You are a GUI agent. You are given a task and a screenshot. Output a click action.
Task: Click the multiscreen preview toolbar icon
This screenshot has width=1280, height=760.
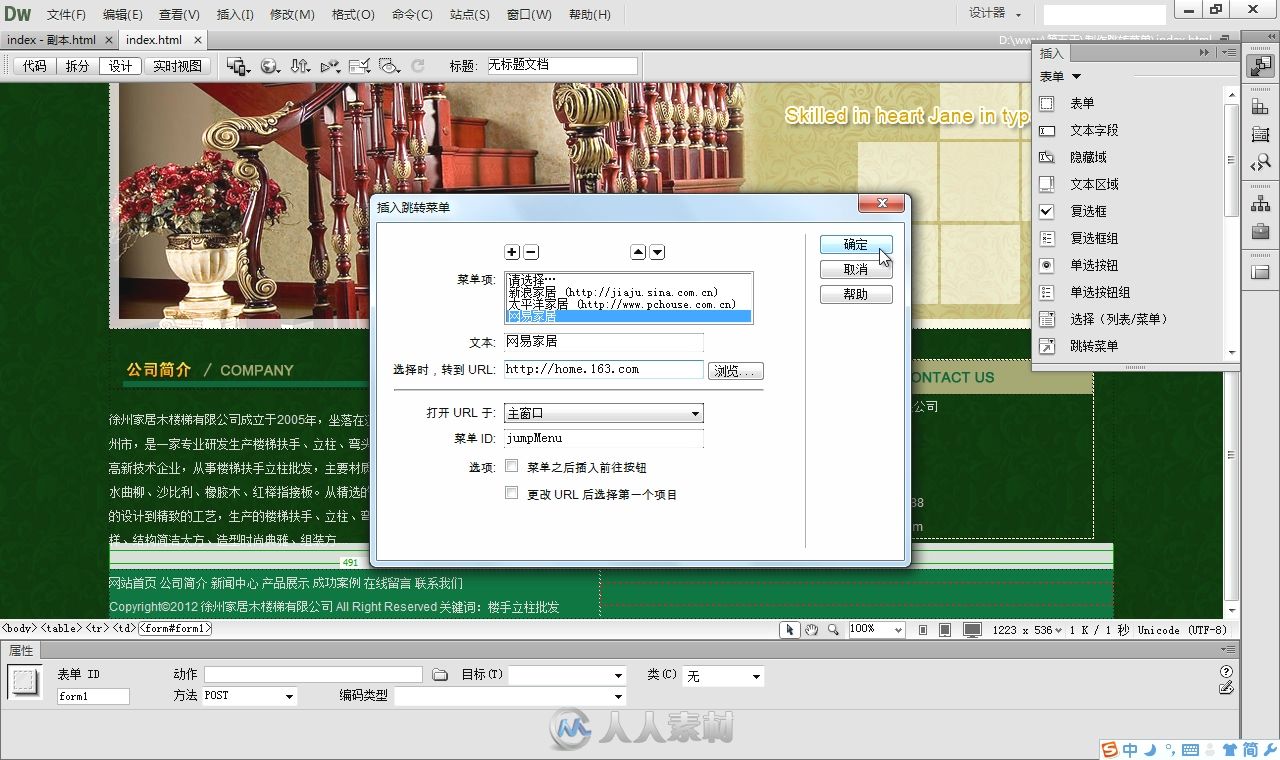[x=238, y=66]
